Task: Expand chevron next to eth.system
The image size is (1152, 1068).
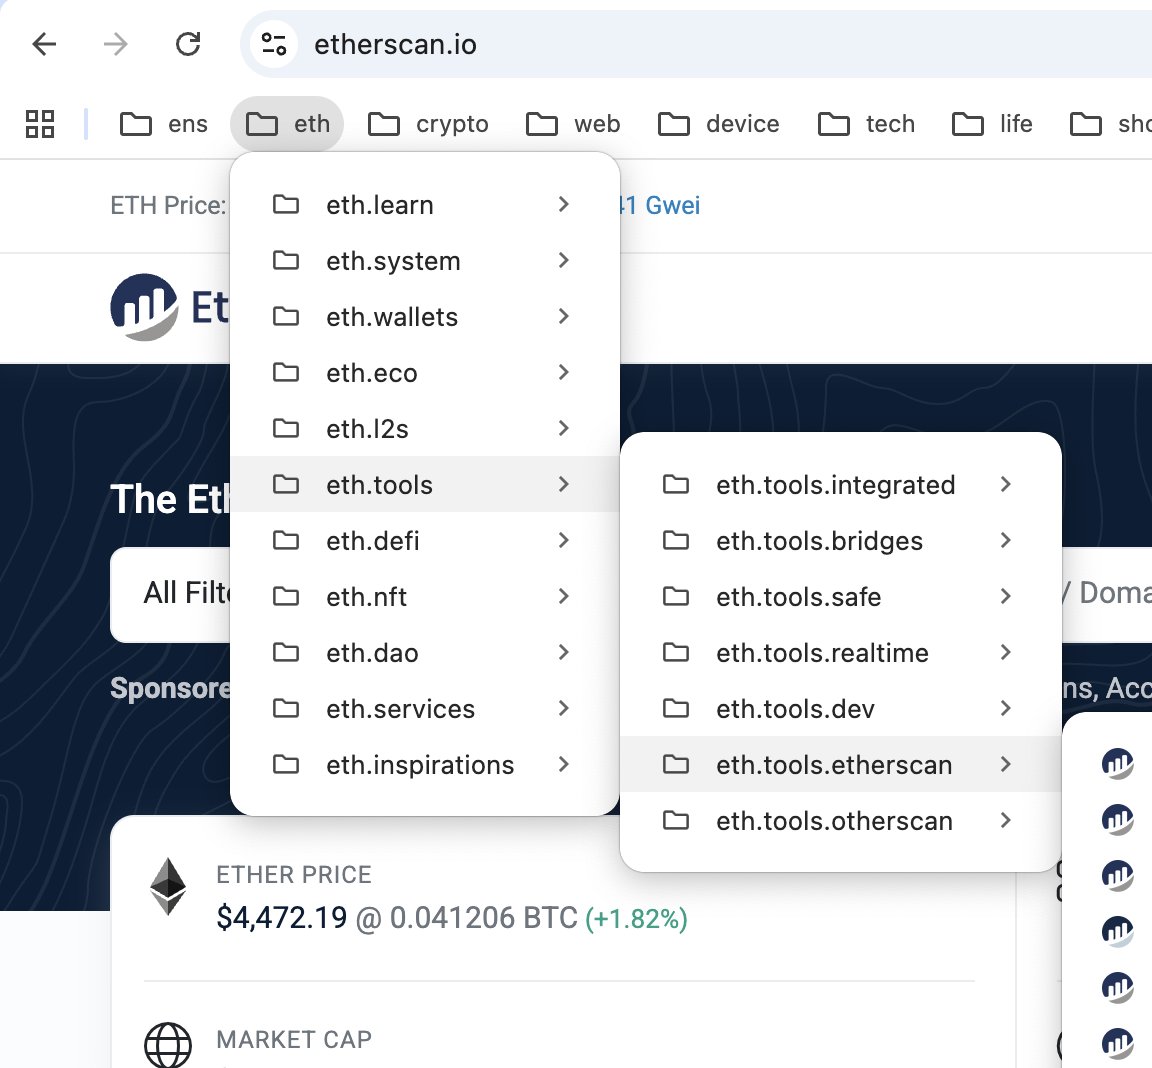Action: 564,260
